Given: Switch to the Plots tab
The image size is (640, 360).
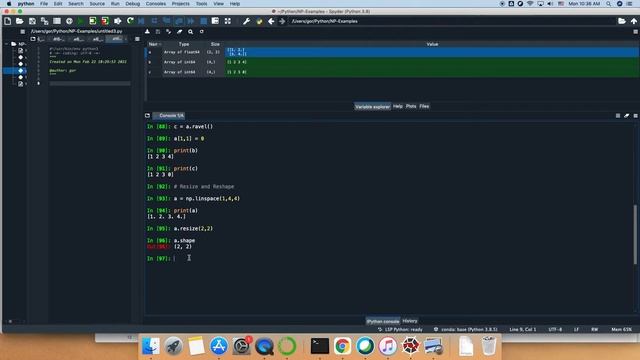Looking at the screenshot, I should coord(411,106).
